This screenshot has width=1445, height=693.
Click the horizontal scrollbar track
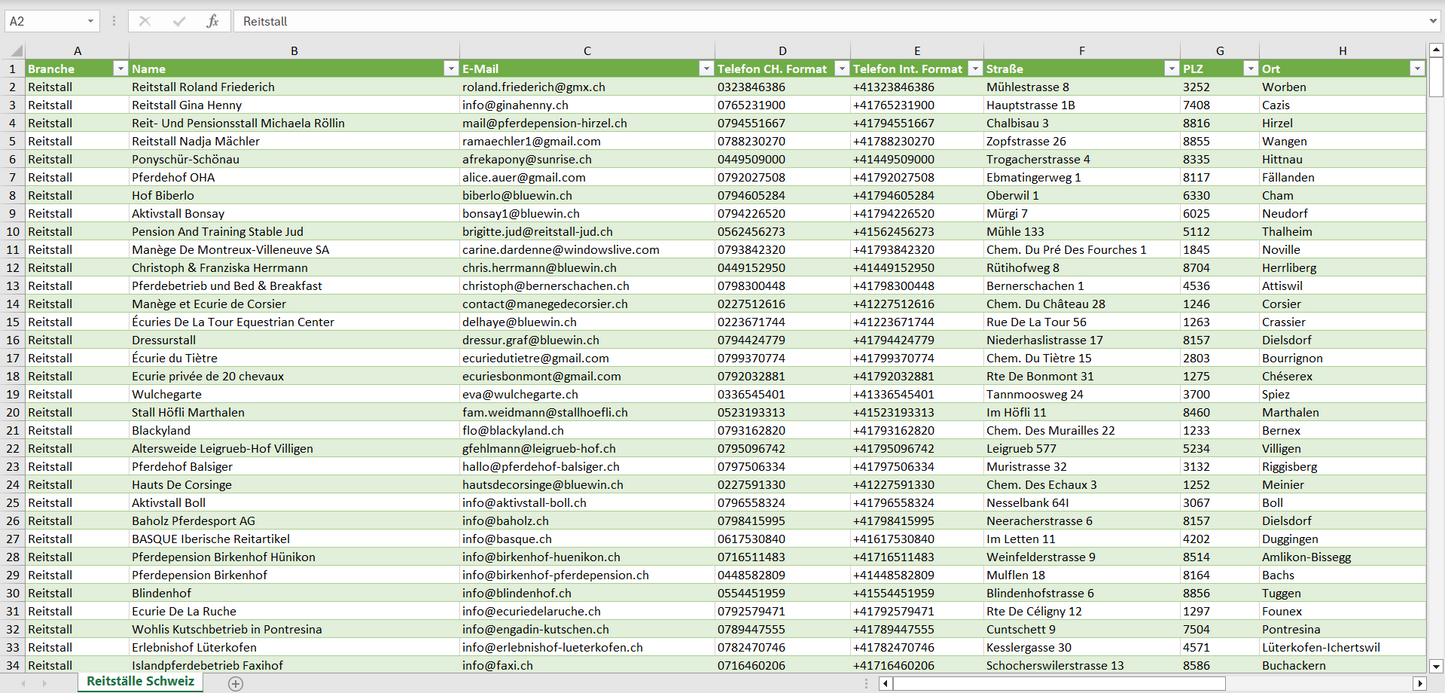1318,683
